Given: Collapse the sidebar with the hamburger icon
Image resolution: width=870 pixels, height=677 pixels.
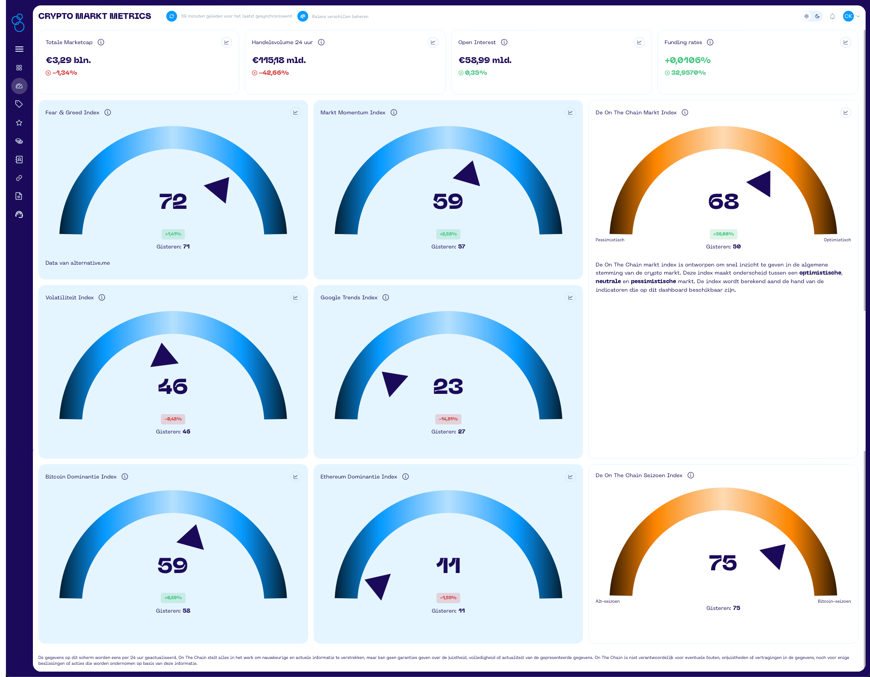Looking at the screenshot, I should click(18, 48).
